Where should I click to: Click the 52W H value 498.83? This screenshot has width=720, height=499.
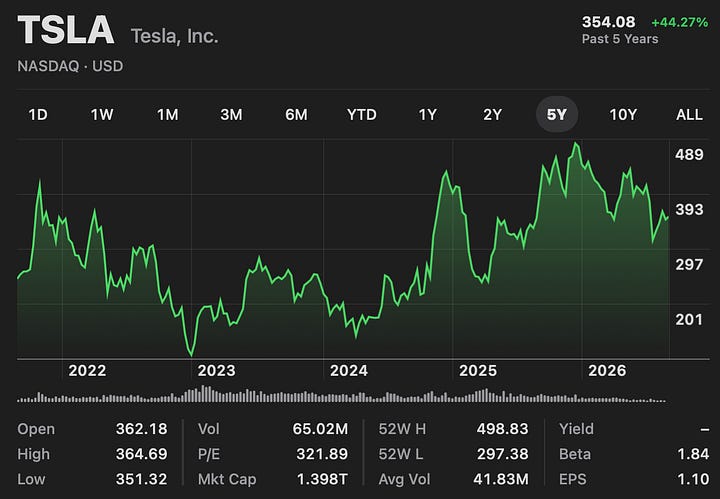(502, 429)
